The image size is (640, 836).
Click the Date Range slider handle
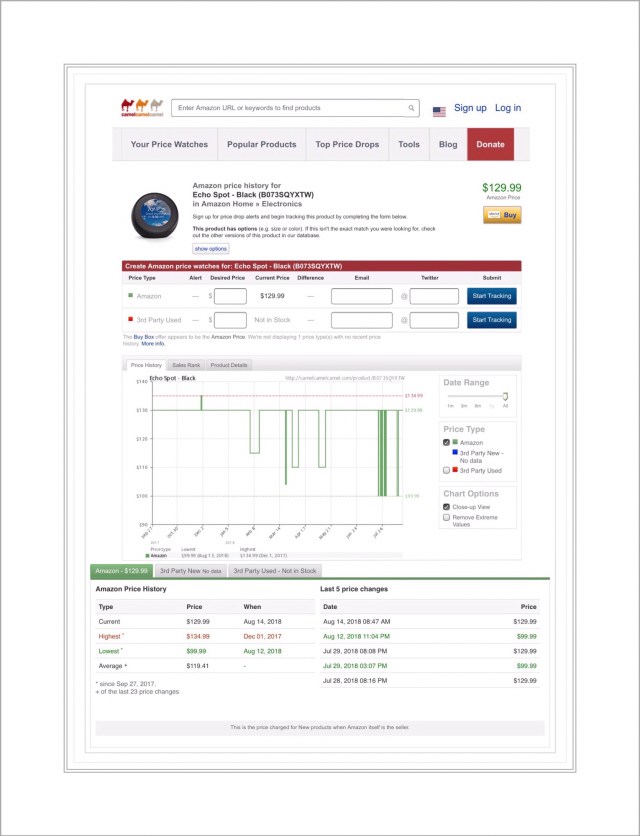pyautogui.click(x=506, y=396)
